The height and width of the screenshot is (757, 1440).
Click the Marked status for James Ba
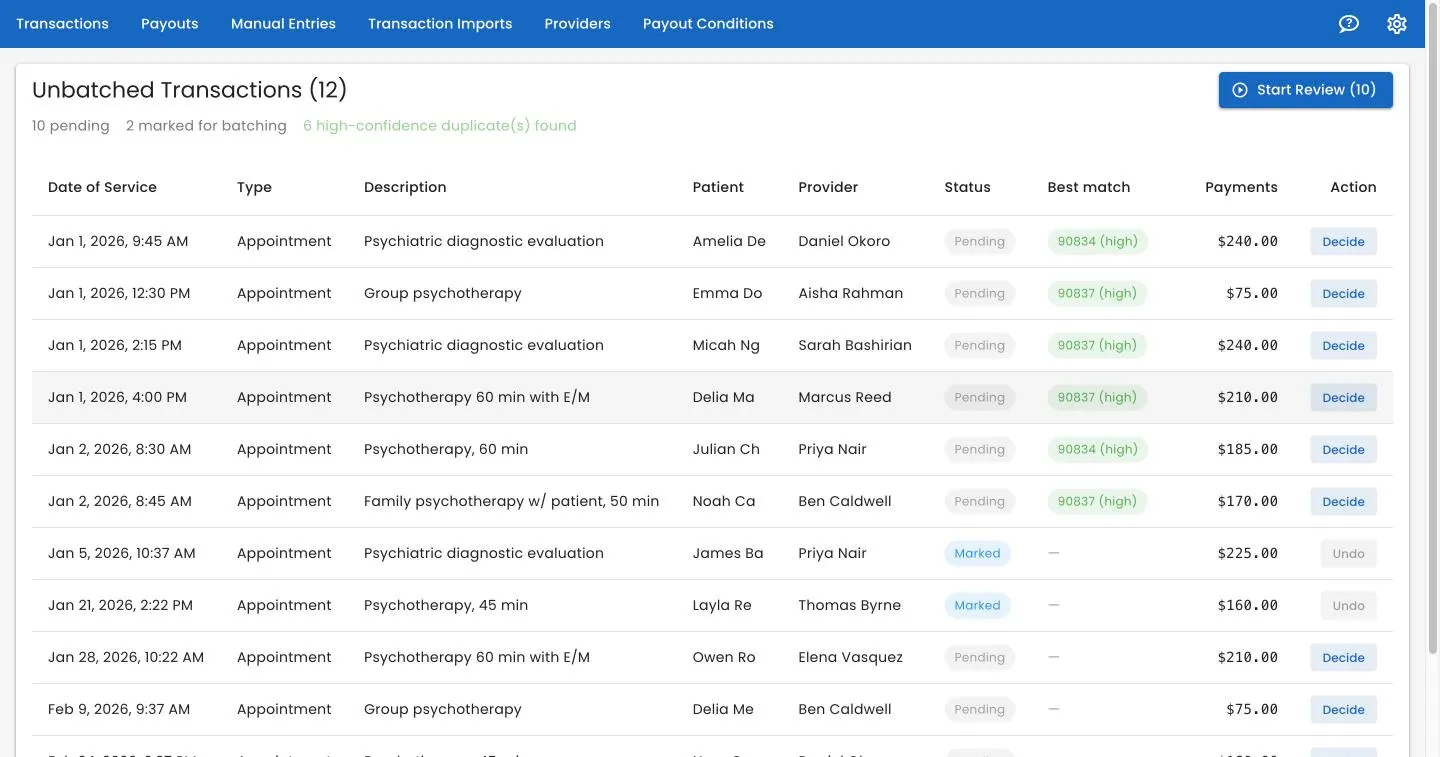pyautogui.click(x=977, y=553)
